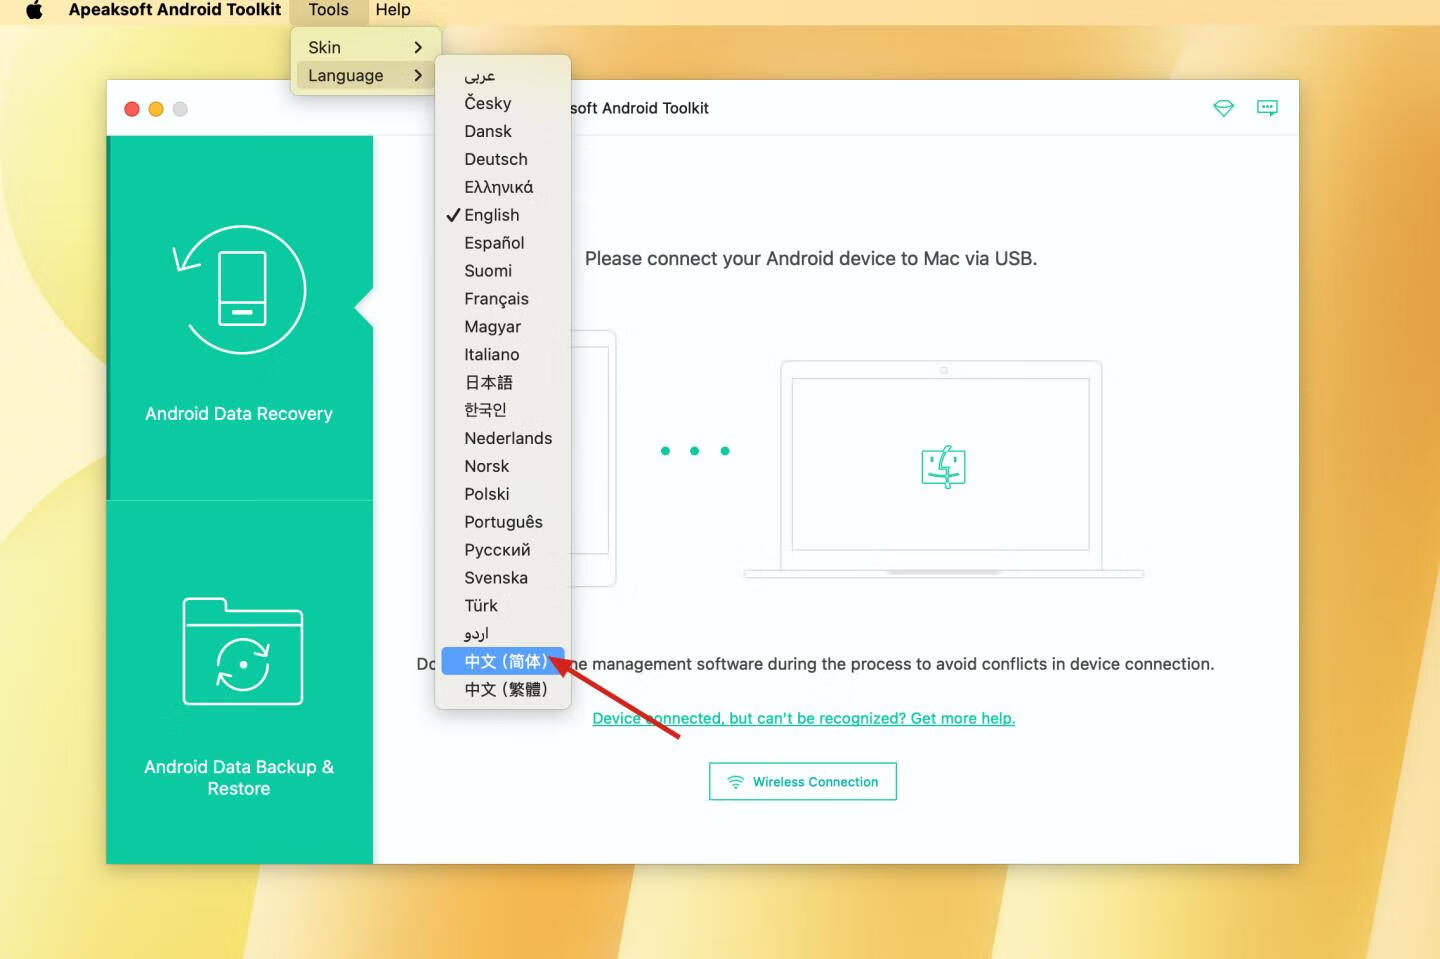Viewport: 1440px width, 959px height.
Task: Select Magyar language
Action: (503, 327)
